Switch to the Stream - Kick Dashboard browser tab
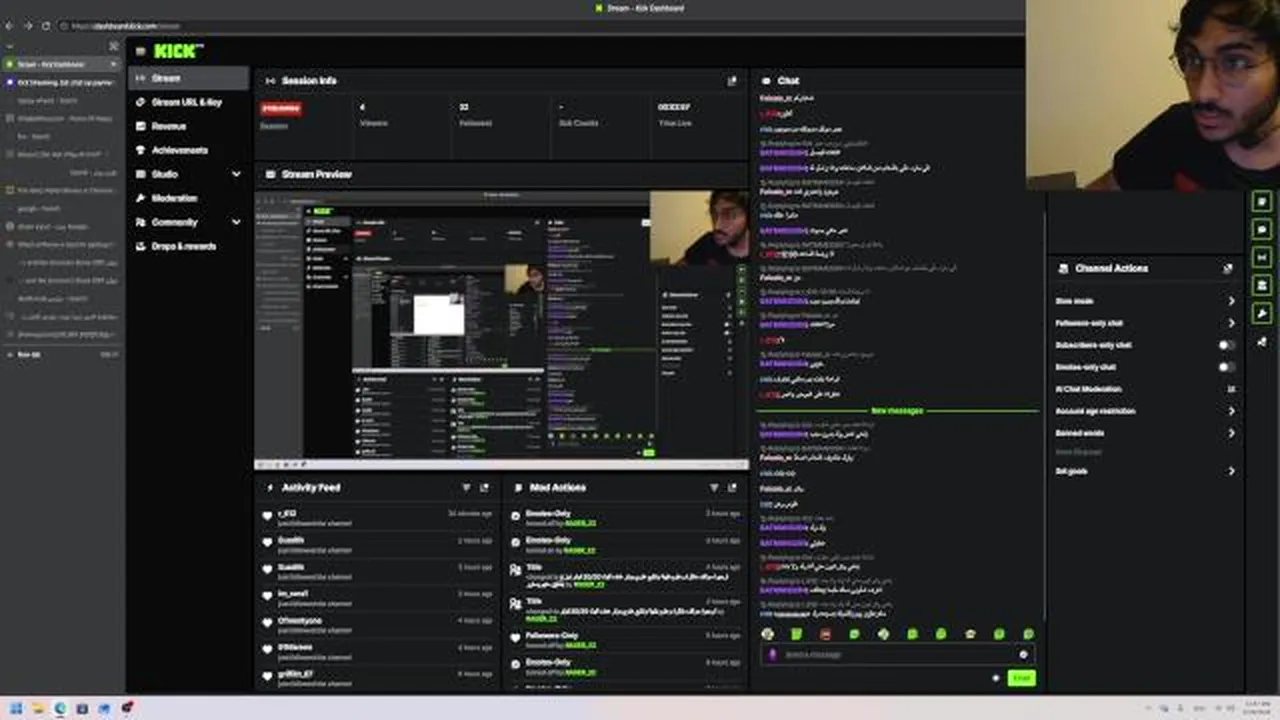Screen dimensions: 1280x720 pos(62,64)
